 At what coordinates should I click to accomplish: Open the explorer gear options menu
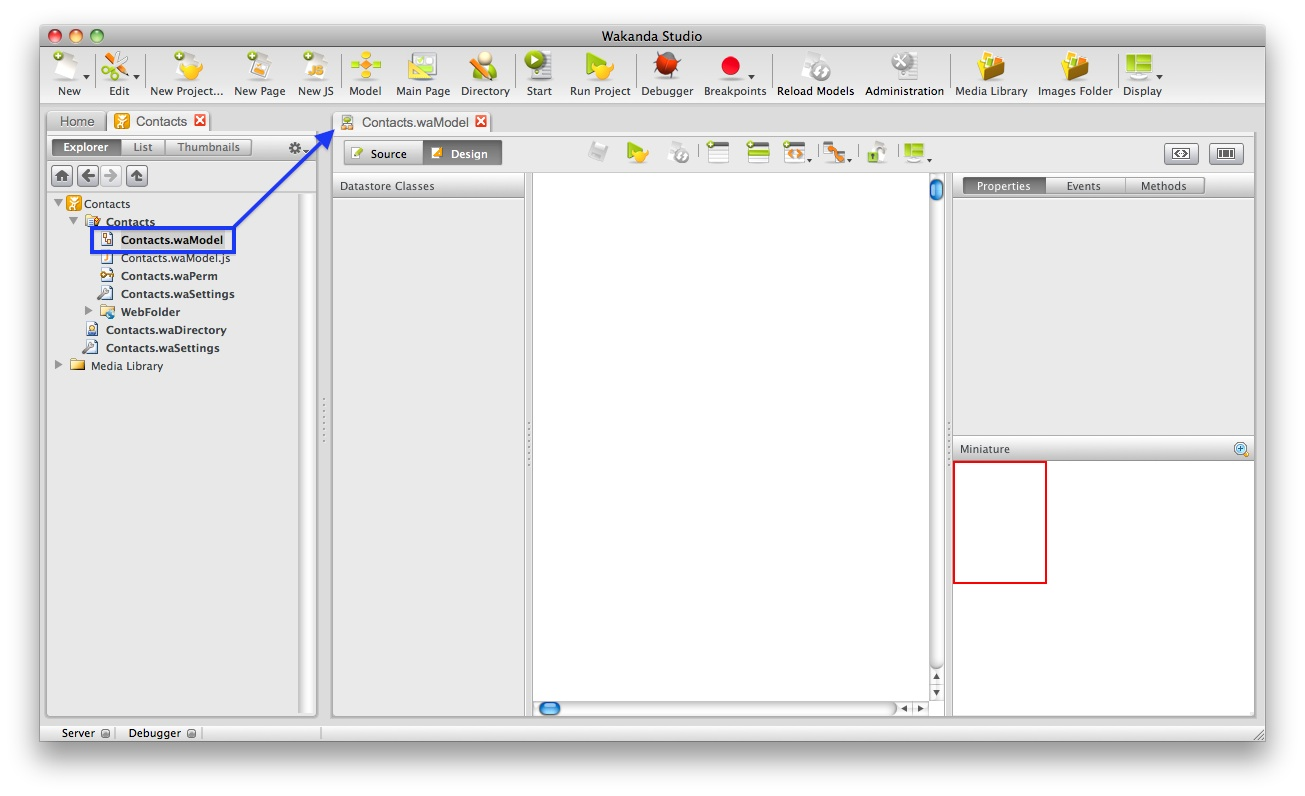click(298, 148)
